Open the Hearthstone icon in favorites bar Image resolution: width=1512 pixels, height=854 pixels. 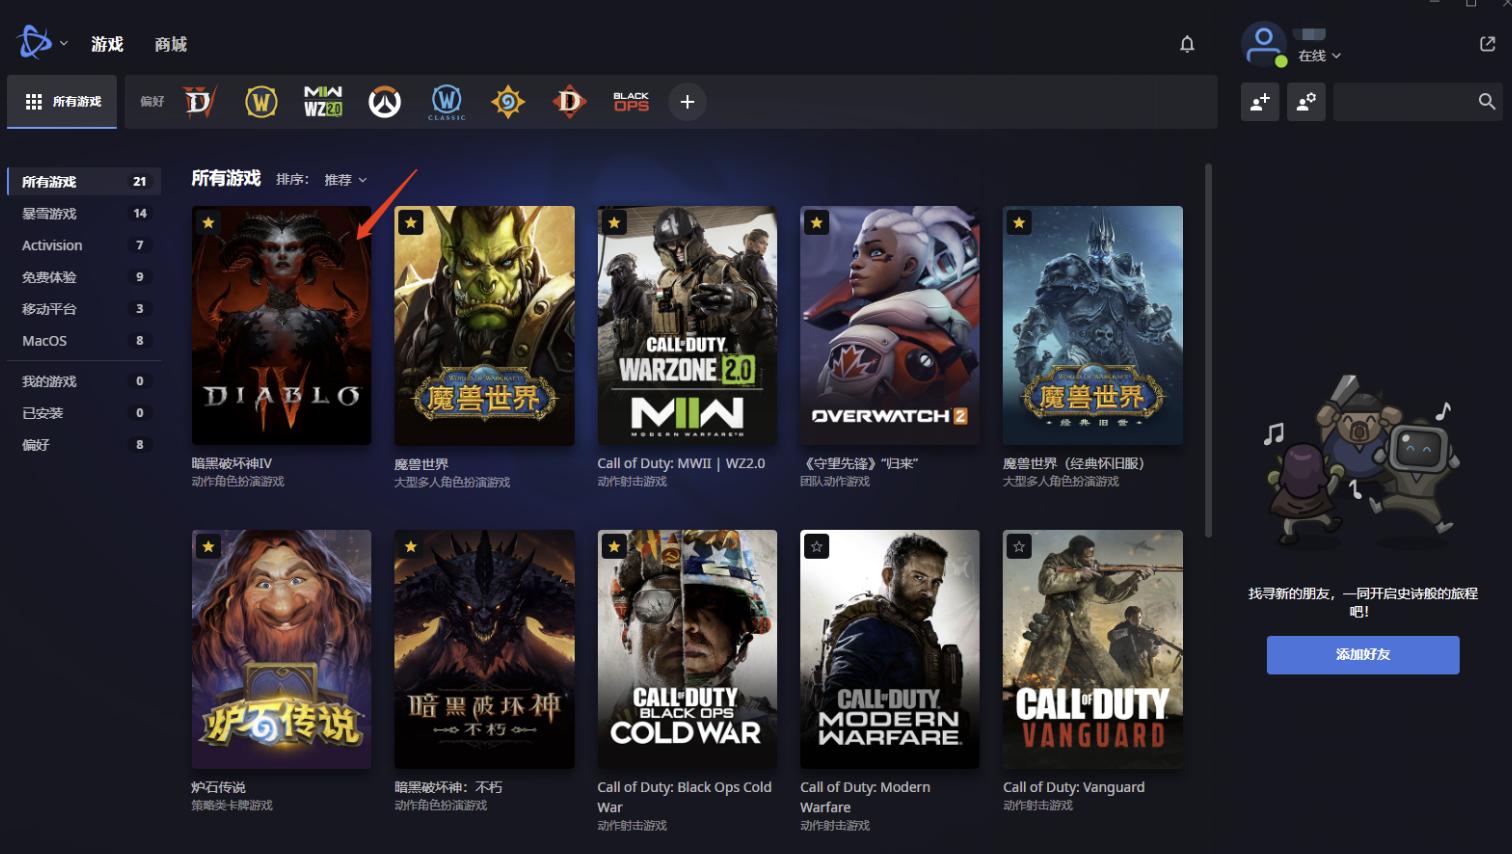(x=508, y=102)
